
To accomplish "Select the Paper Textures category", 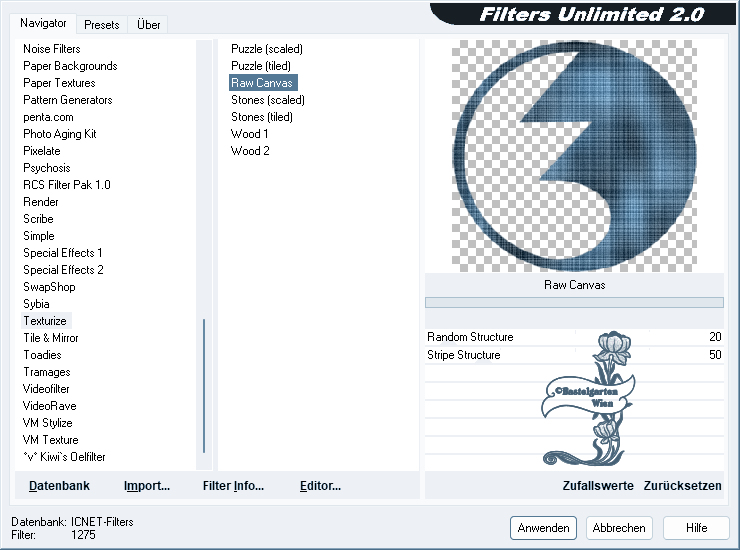I will pos(59,83).
